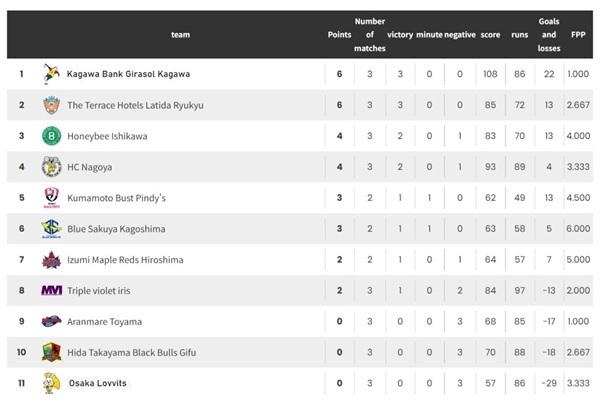Open the Blue Sakuya Kagoshima team name

(116, 229)
